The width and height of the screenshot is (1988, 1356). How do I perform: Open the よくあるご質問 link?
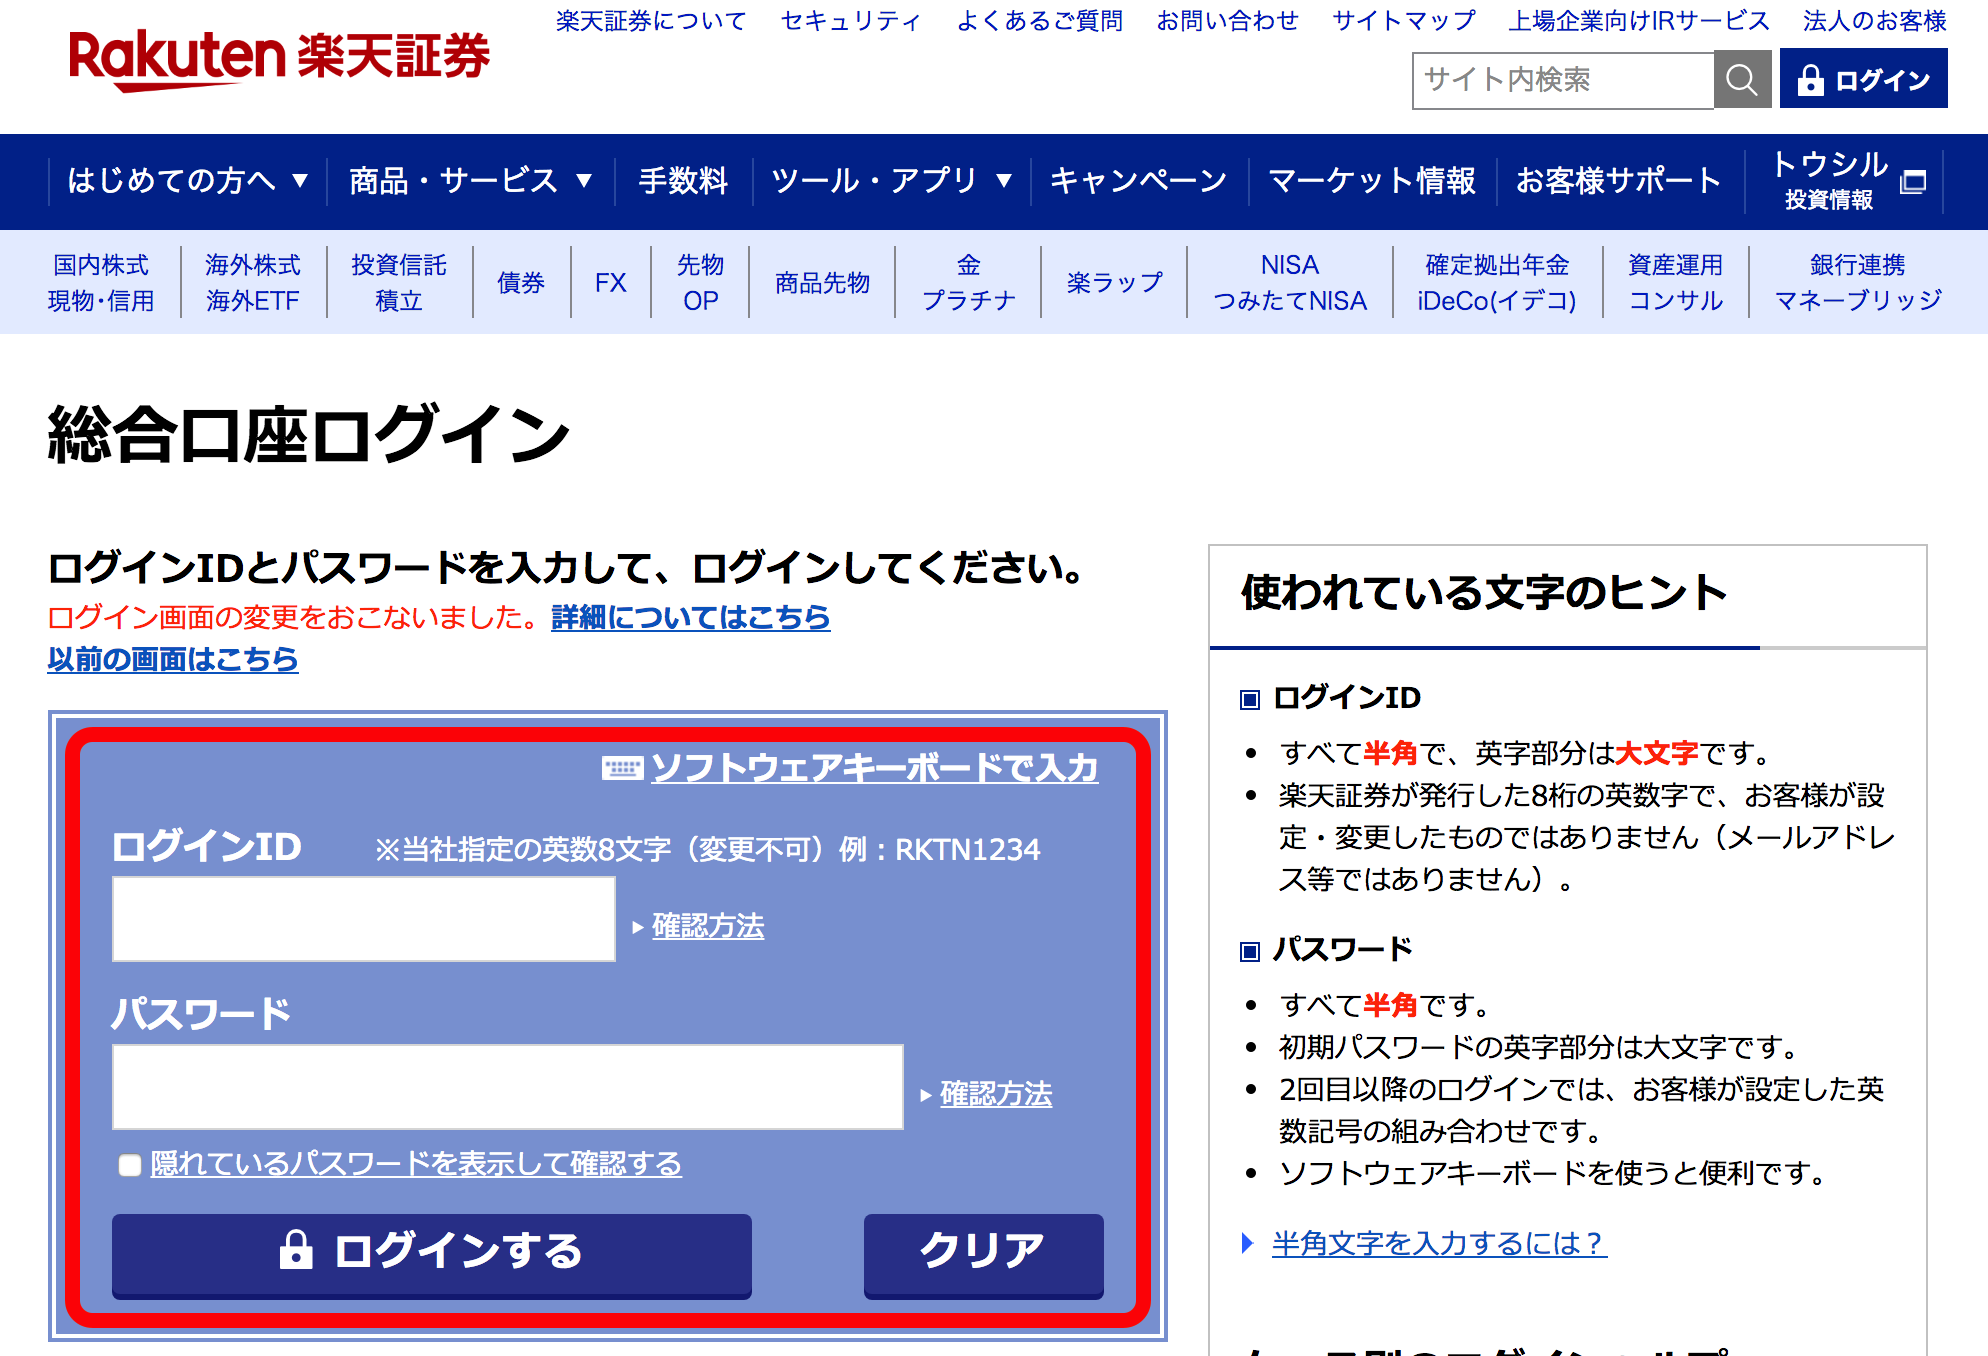[x=1040, y=21]
